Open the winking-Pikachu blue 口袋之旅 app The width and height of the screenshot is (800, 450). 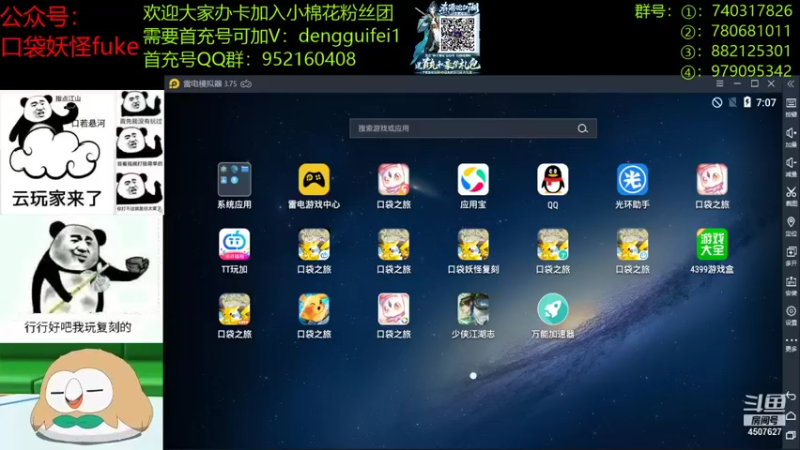coord(314,309)
